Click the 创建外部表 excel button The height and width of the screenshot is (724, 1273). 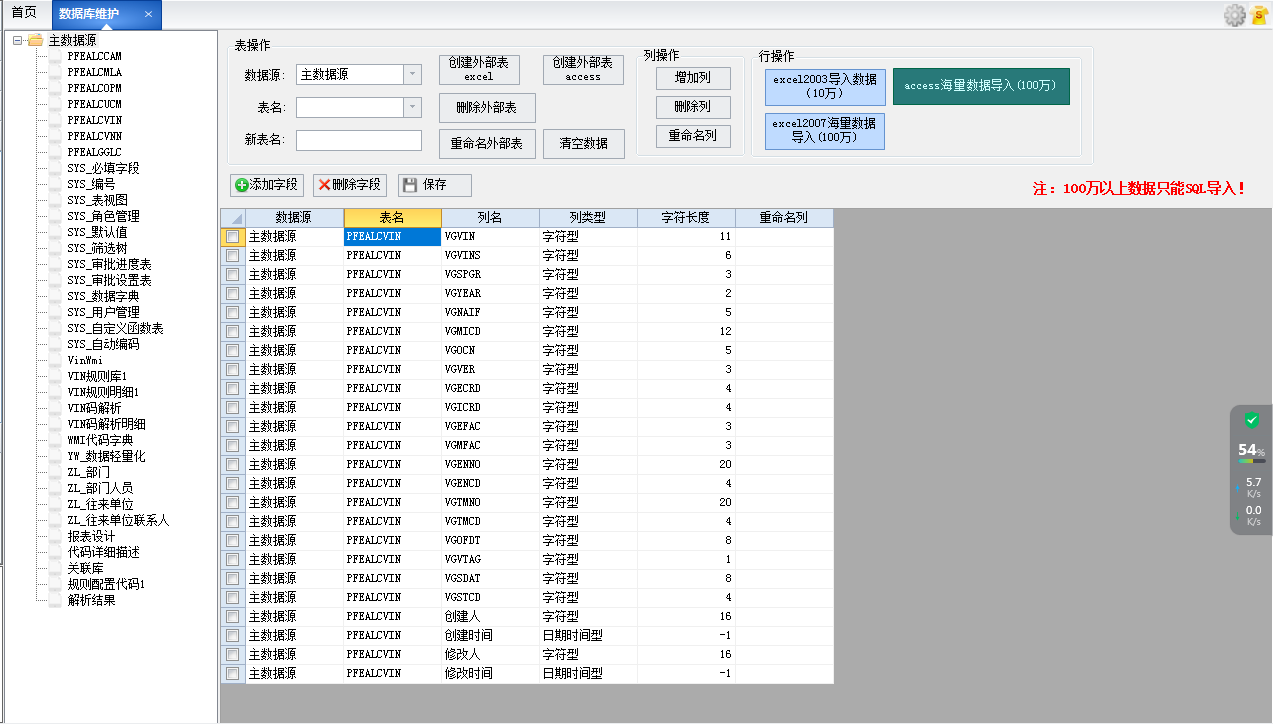(x=479, y=69)
